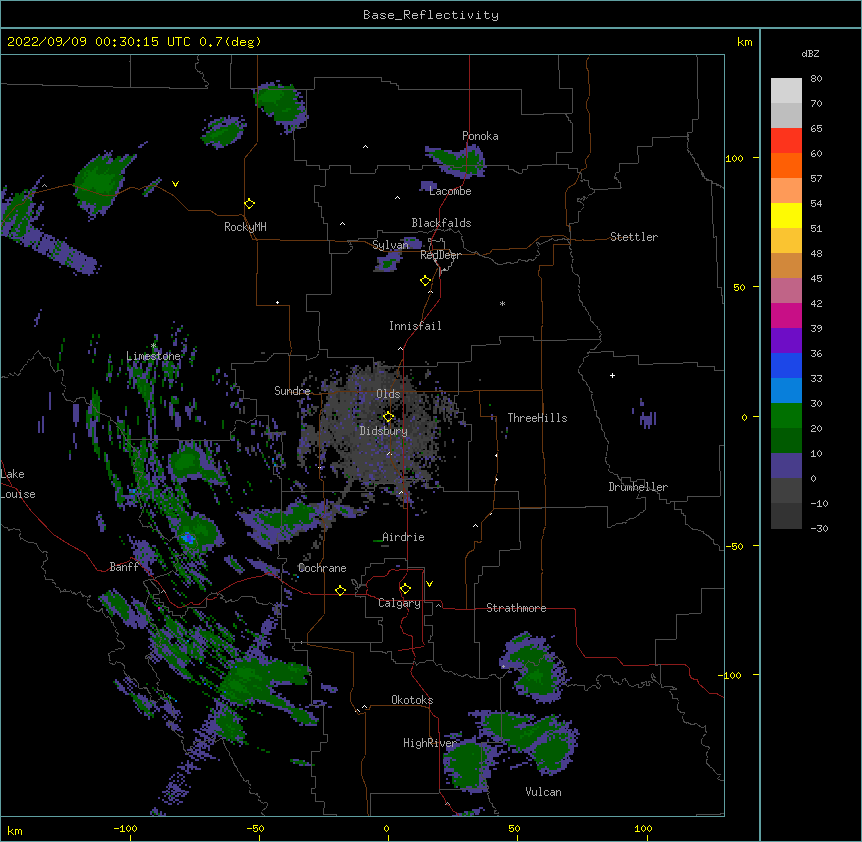Select the slate purple 0-10 dBZ swatch
Viewport: 862px width, 842px height.
coord(786,466)
